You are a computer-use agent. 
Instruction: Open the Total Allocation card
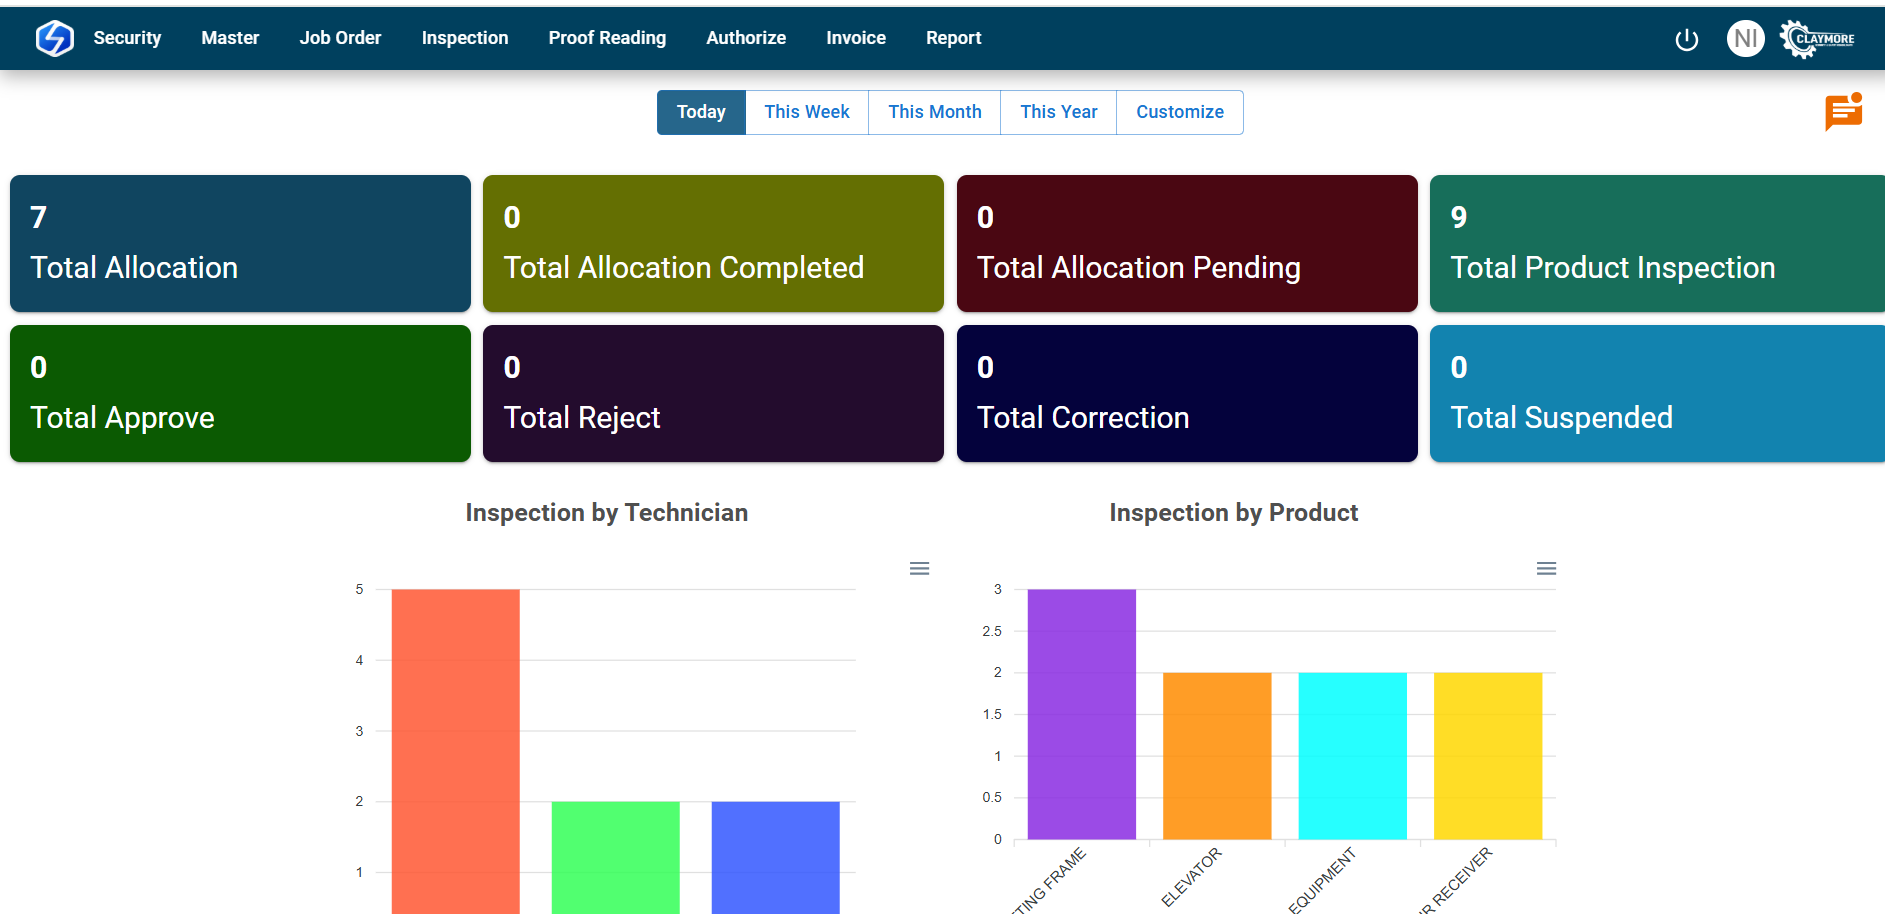point(240,243)
